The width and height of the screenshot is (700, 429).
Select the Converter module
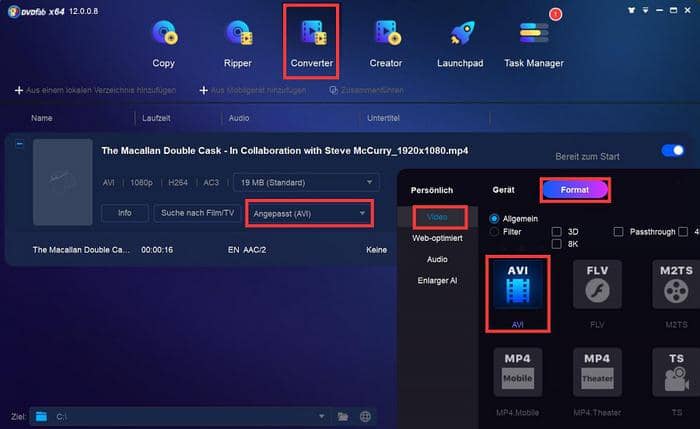coord(311,44)
